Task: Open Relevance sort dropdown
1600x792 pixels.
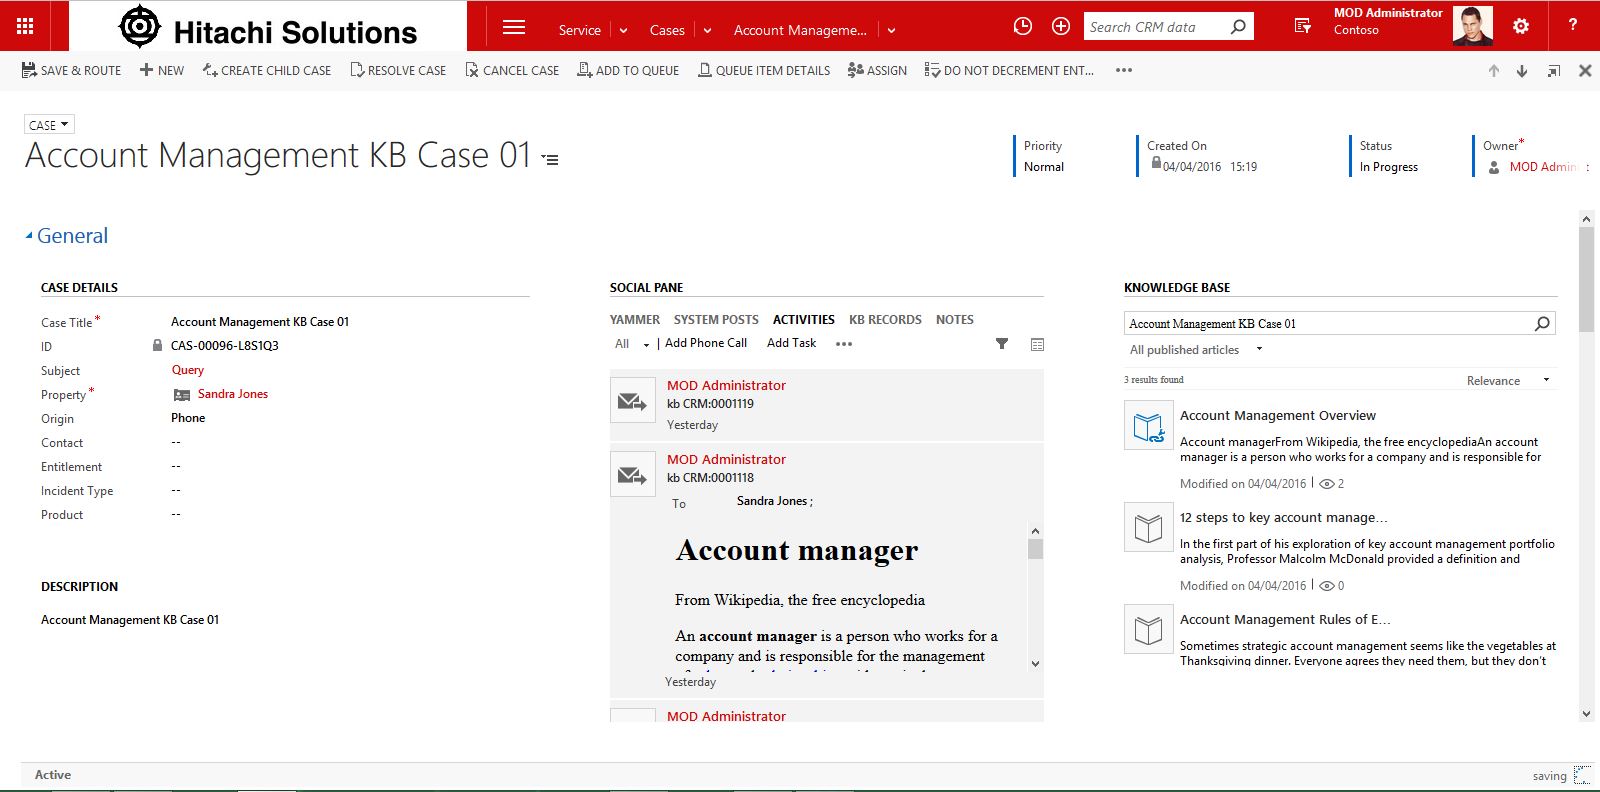Action: [x=1508, y=381]
